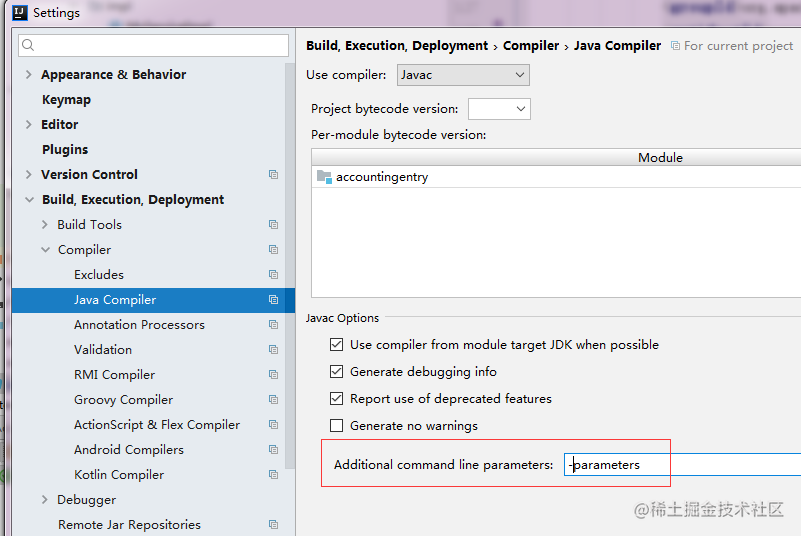Image resolution: width=801 pixels, height=536 pixels.
Task: Select Excludes under Compiler
Action: (x=99, y=275)
